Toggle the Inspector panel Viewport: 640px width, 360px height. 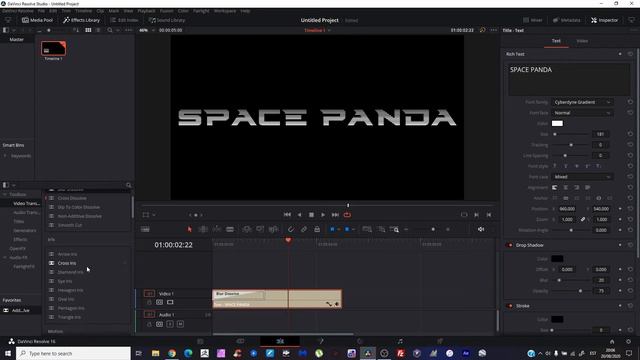[x=604, y=20]
